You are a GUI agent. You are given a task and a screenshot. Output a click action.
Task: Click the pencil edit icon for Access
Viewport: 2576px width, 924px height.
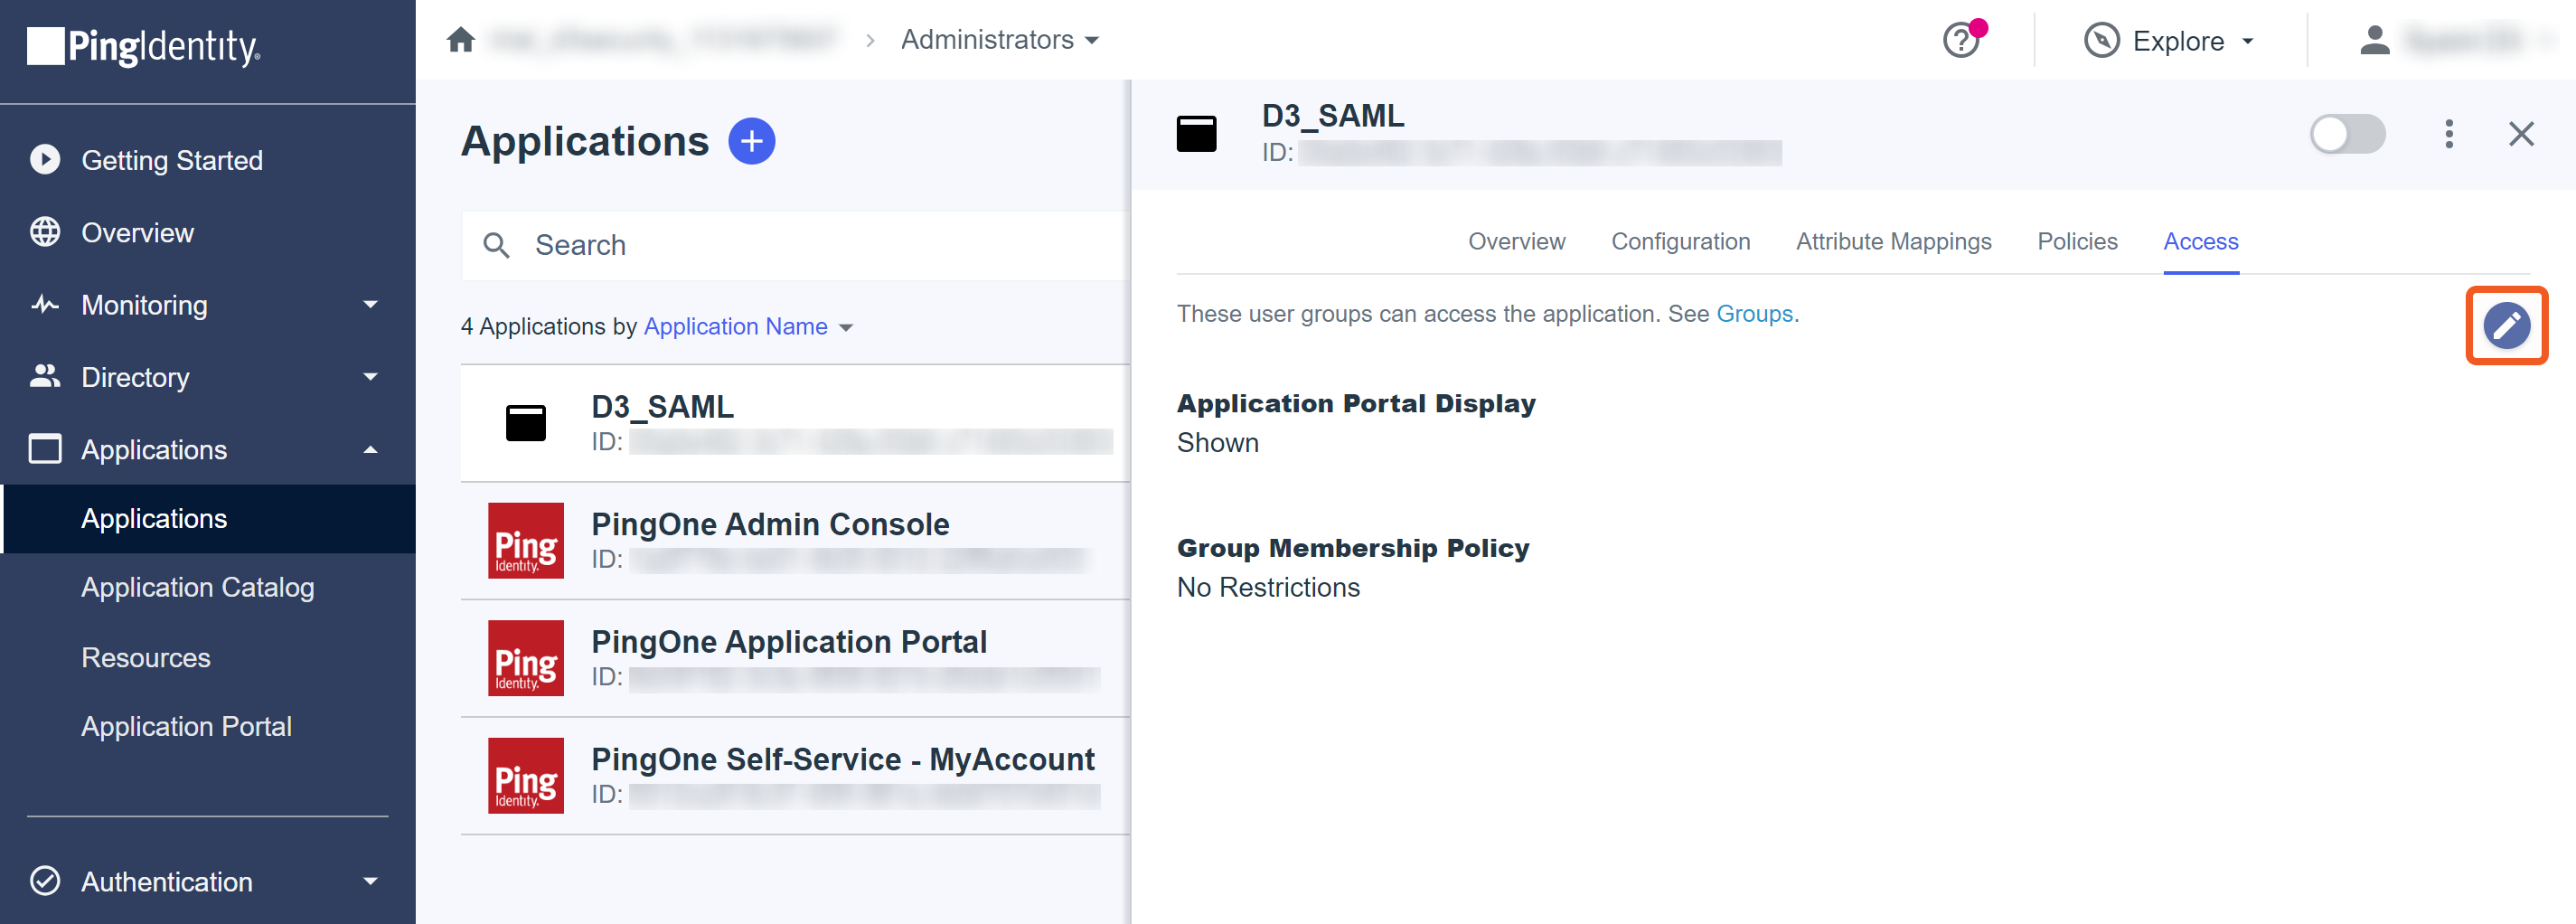[2505, 326]
